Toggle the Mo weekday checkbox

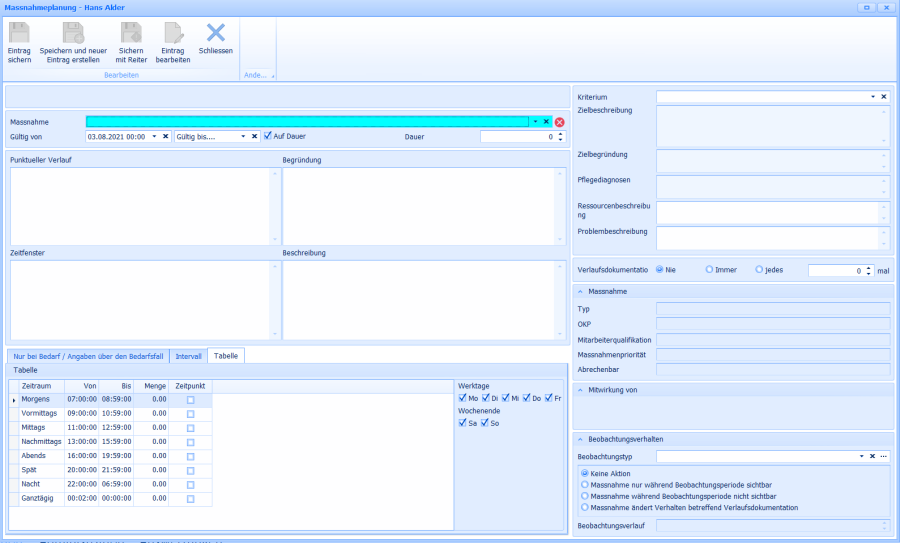click(x=463, y=398)
